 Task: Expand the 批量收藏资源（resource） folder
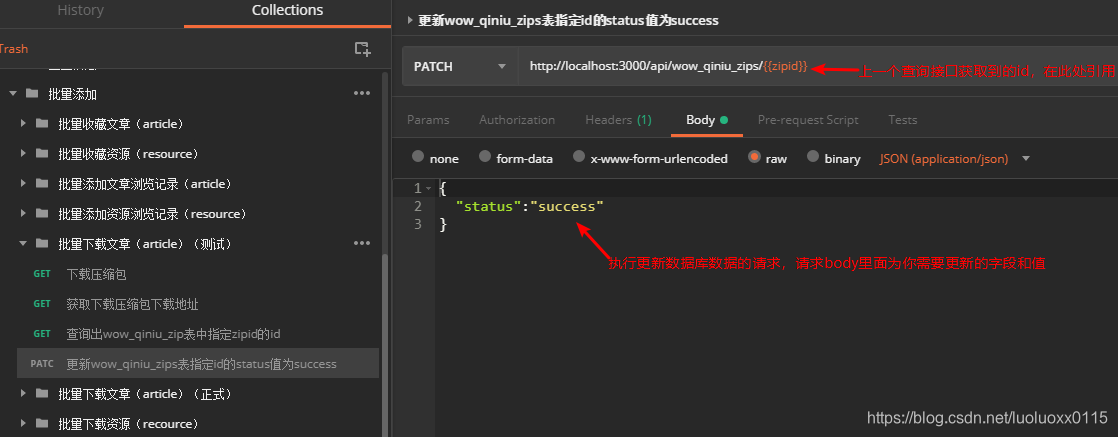pyautogui.click(x=24, y=153)
